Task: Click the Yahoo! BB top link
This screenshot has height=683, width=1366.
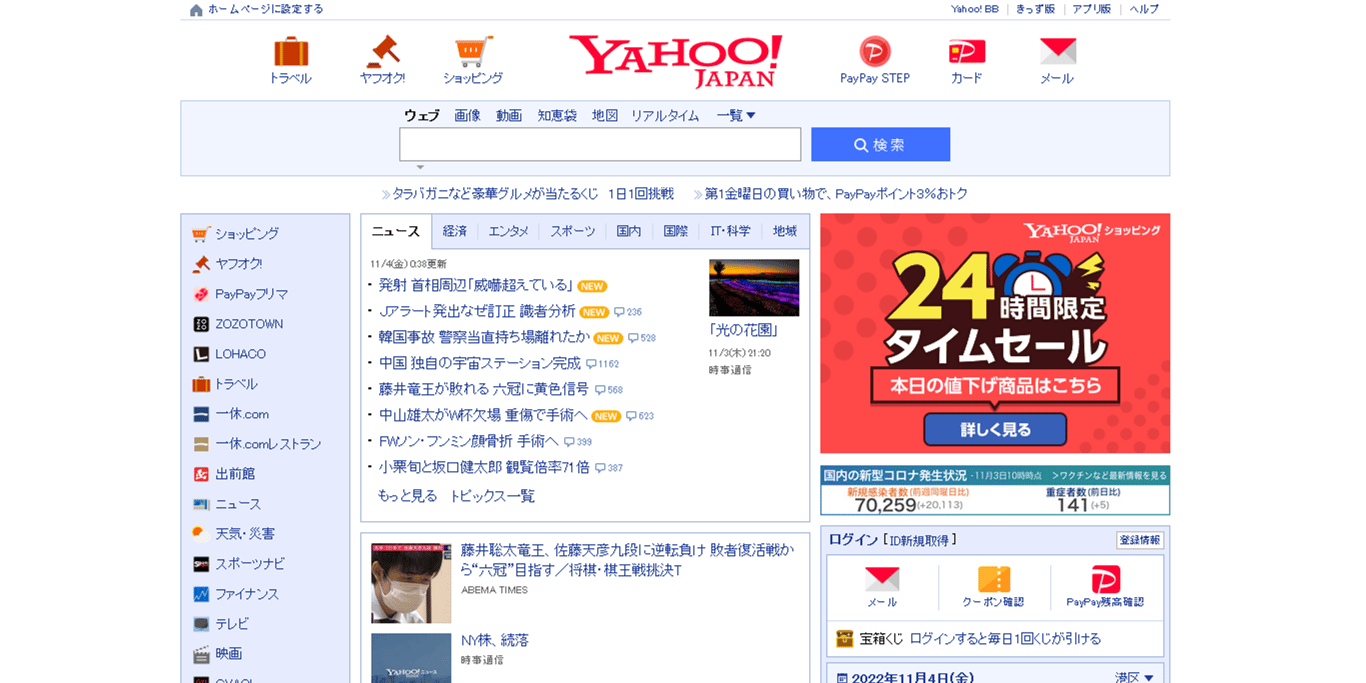Action: [974, 9]
